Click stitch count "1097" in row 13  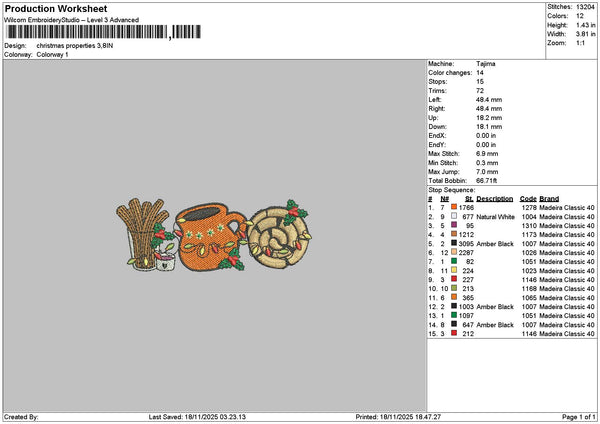pyautogui.click(x=466, y=316)
